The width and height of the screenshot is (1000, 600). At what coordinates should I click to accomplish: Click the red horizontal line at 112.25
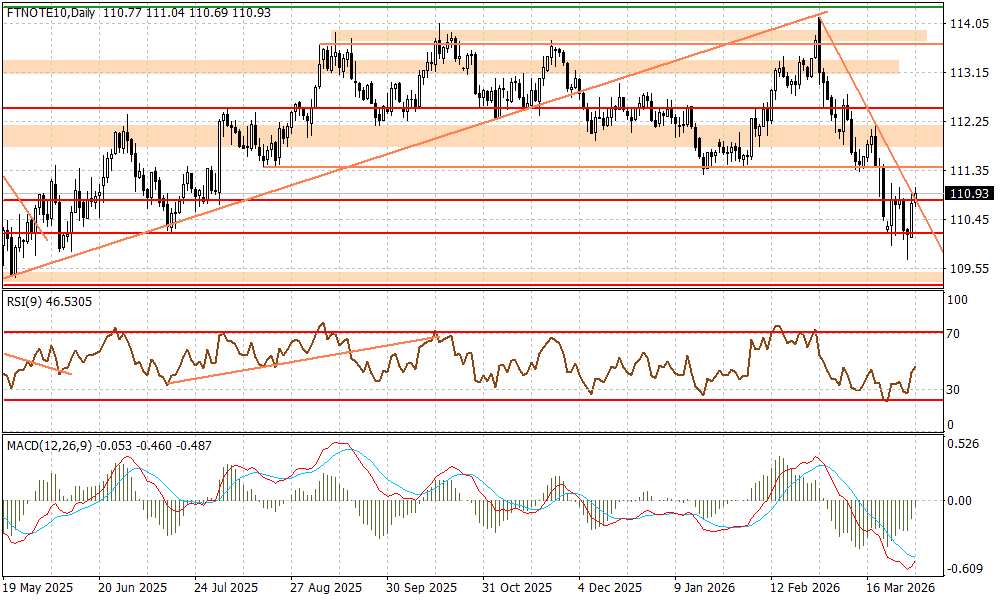click(470, 107)
